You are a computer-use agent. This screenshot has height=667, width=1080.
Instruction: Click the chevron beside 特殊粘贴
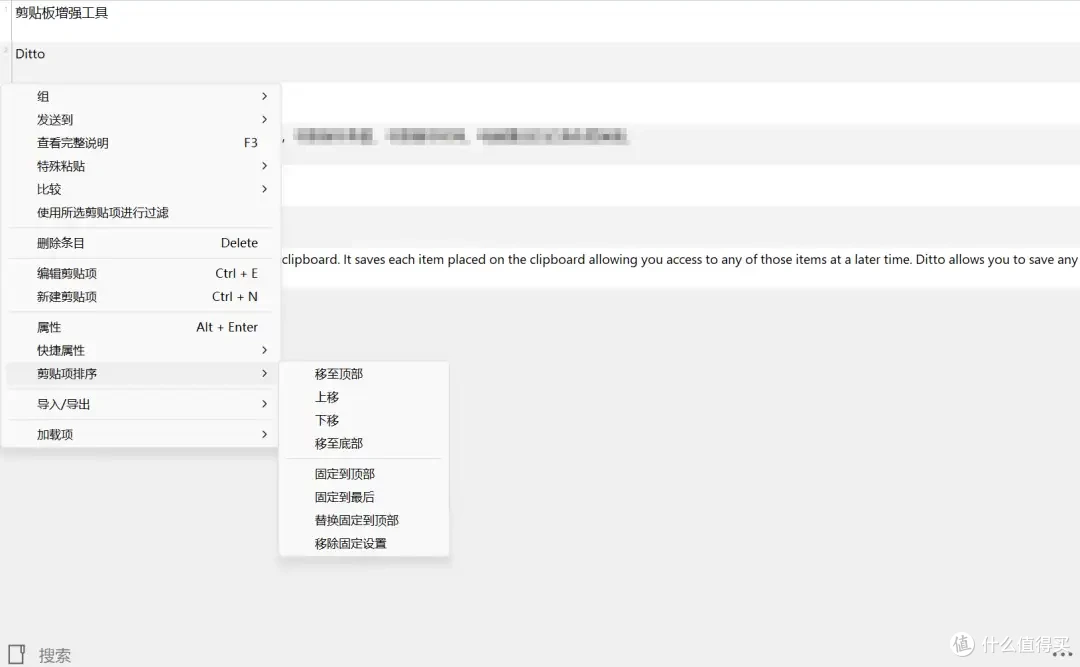tap(264, 166)
